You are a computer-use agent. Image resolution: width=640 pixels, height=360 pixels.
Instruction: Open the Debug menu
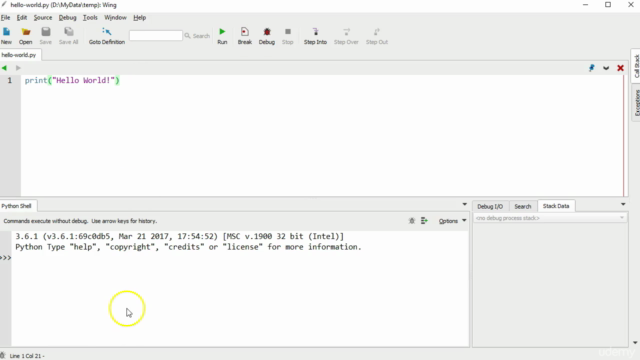coord(67,18)
